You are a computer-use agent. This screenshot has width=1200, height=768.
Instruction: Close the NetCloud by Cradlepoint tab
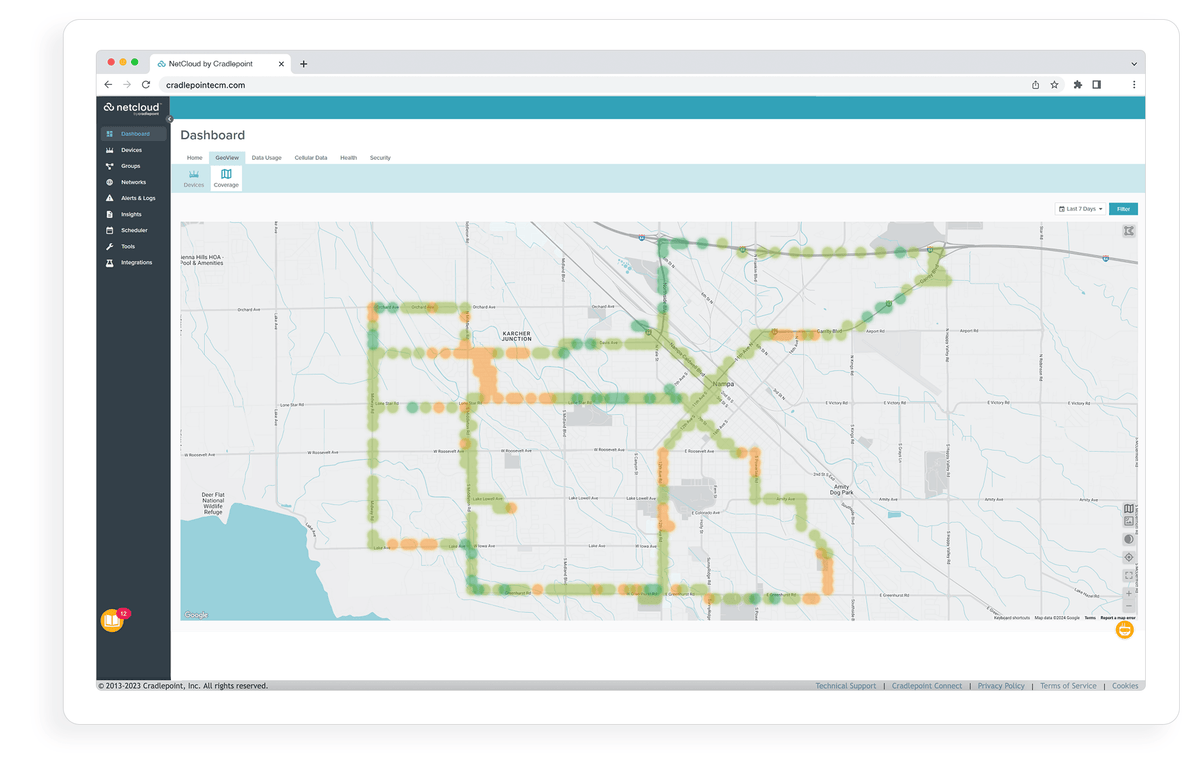[281, 64]
